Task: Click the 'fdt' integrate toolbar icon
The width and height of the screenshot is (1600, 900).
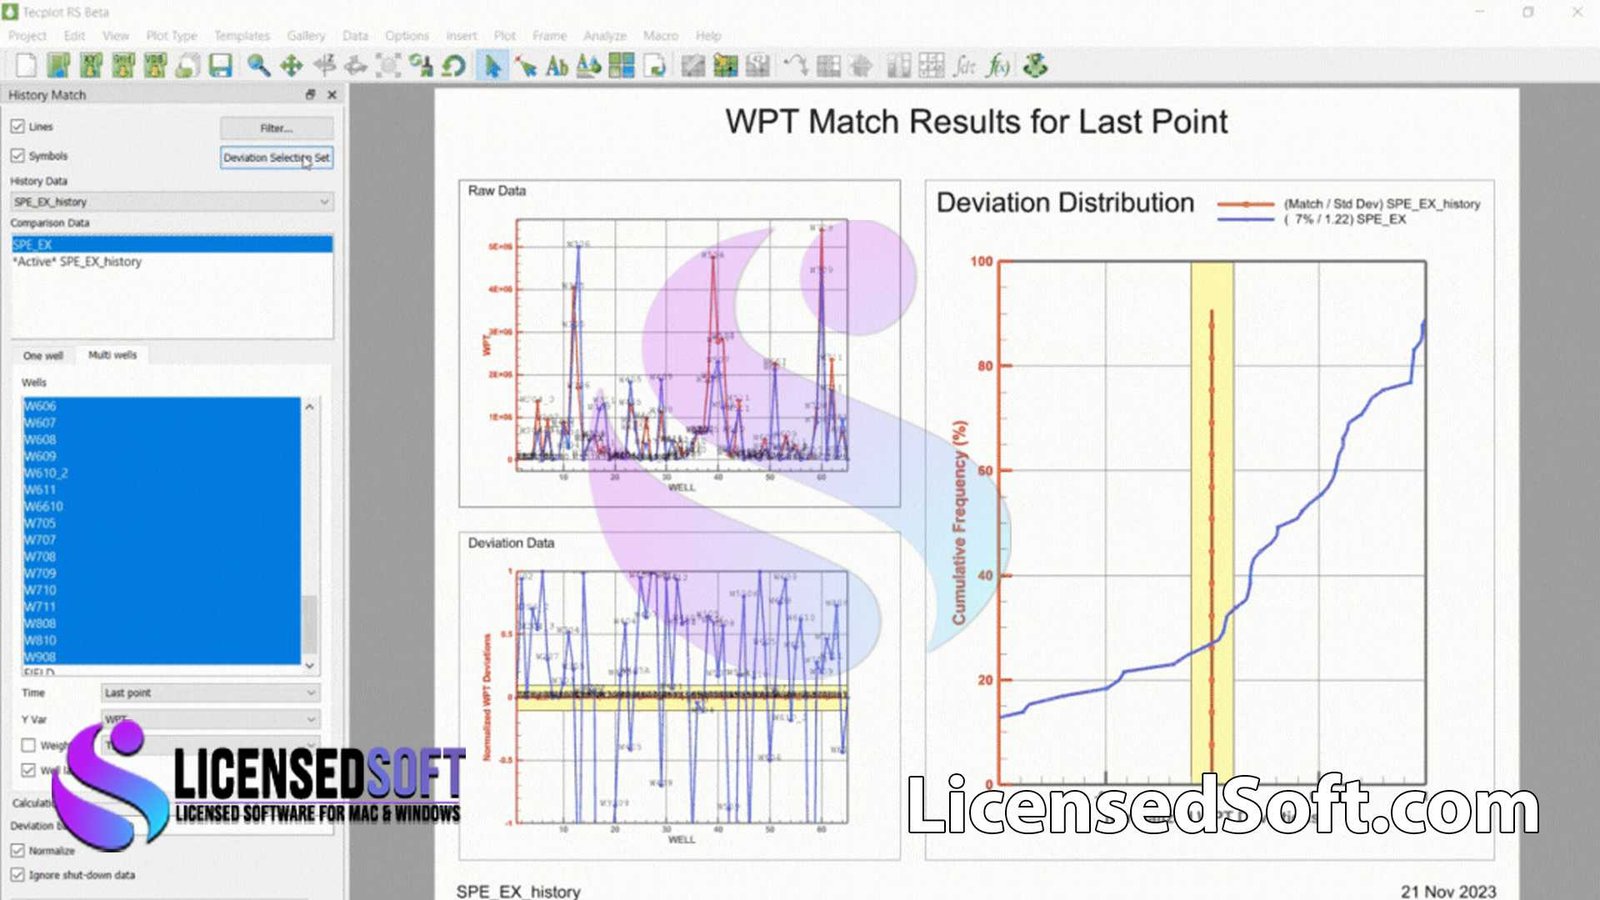Action: [x=965, y=66]
